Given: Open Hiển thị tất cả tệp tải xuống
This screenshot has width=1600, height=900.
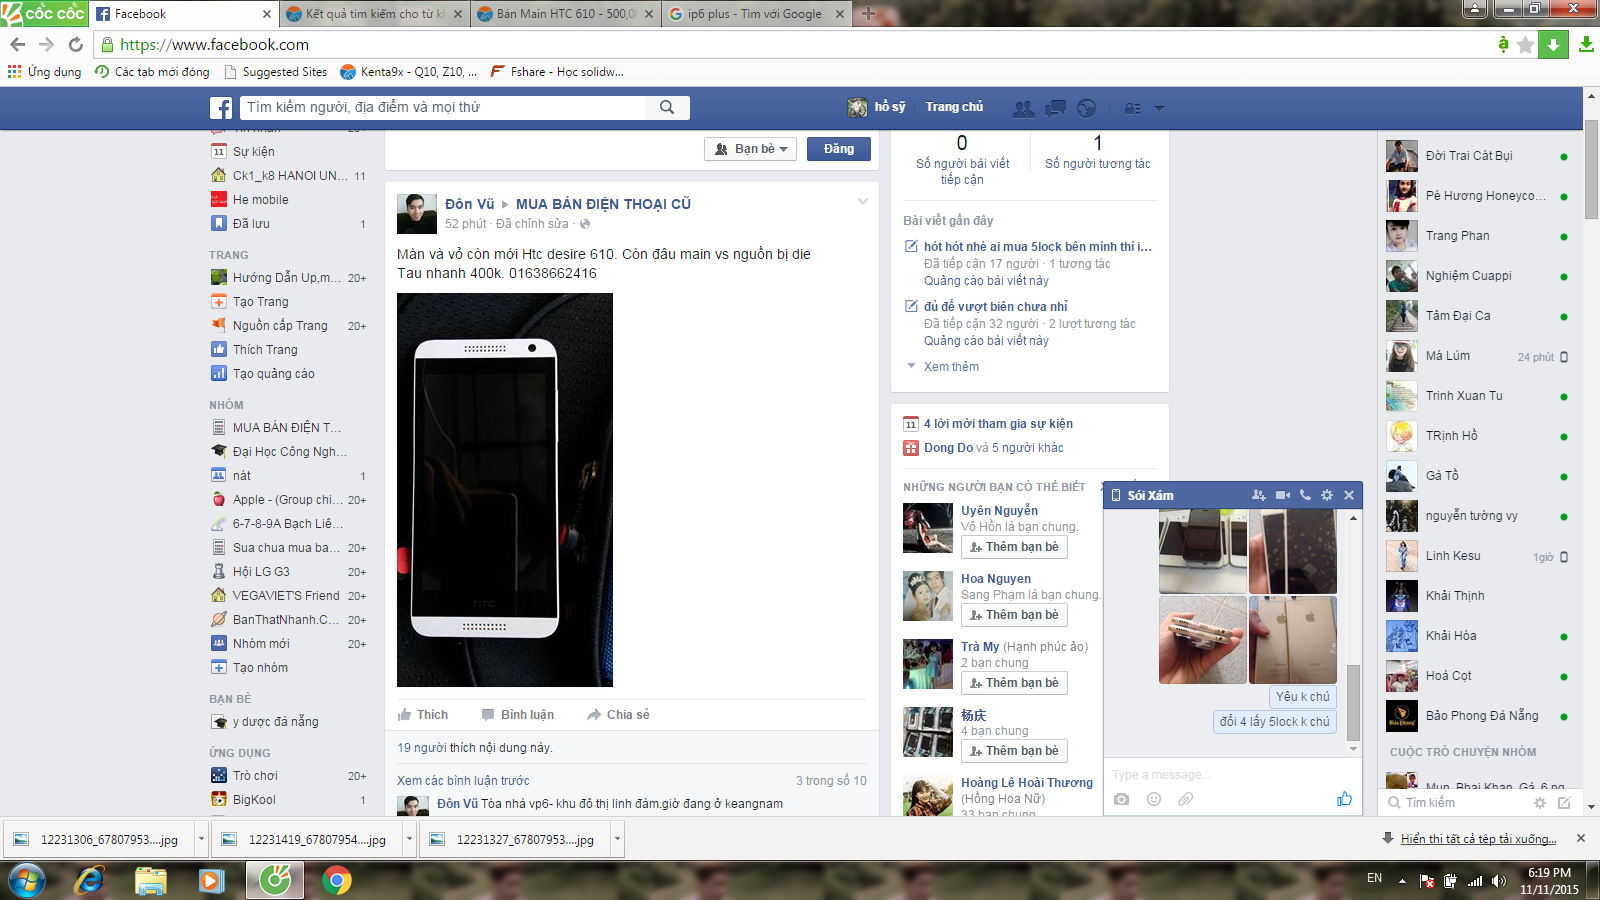Looking at the screenshot, I should click(x=1478, y=839).
